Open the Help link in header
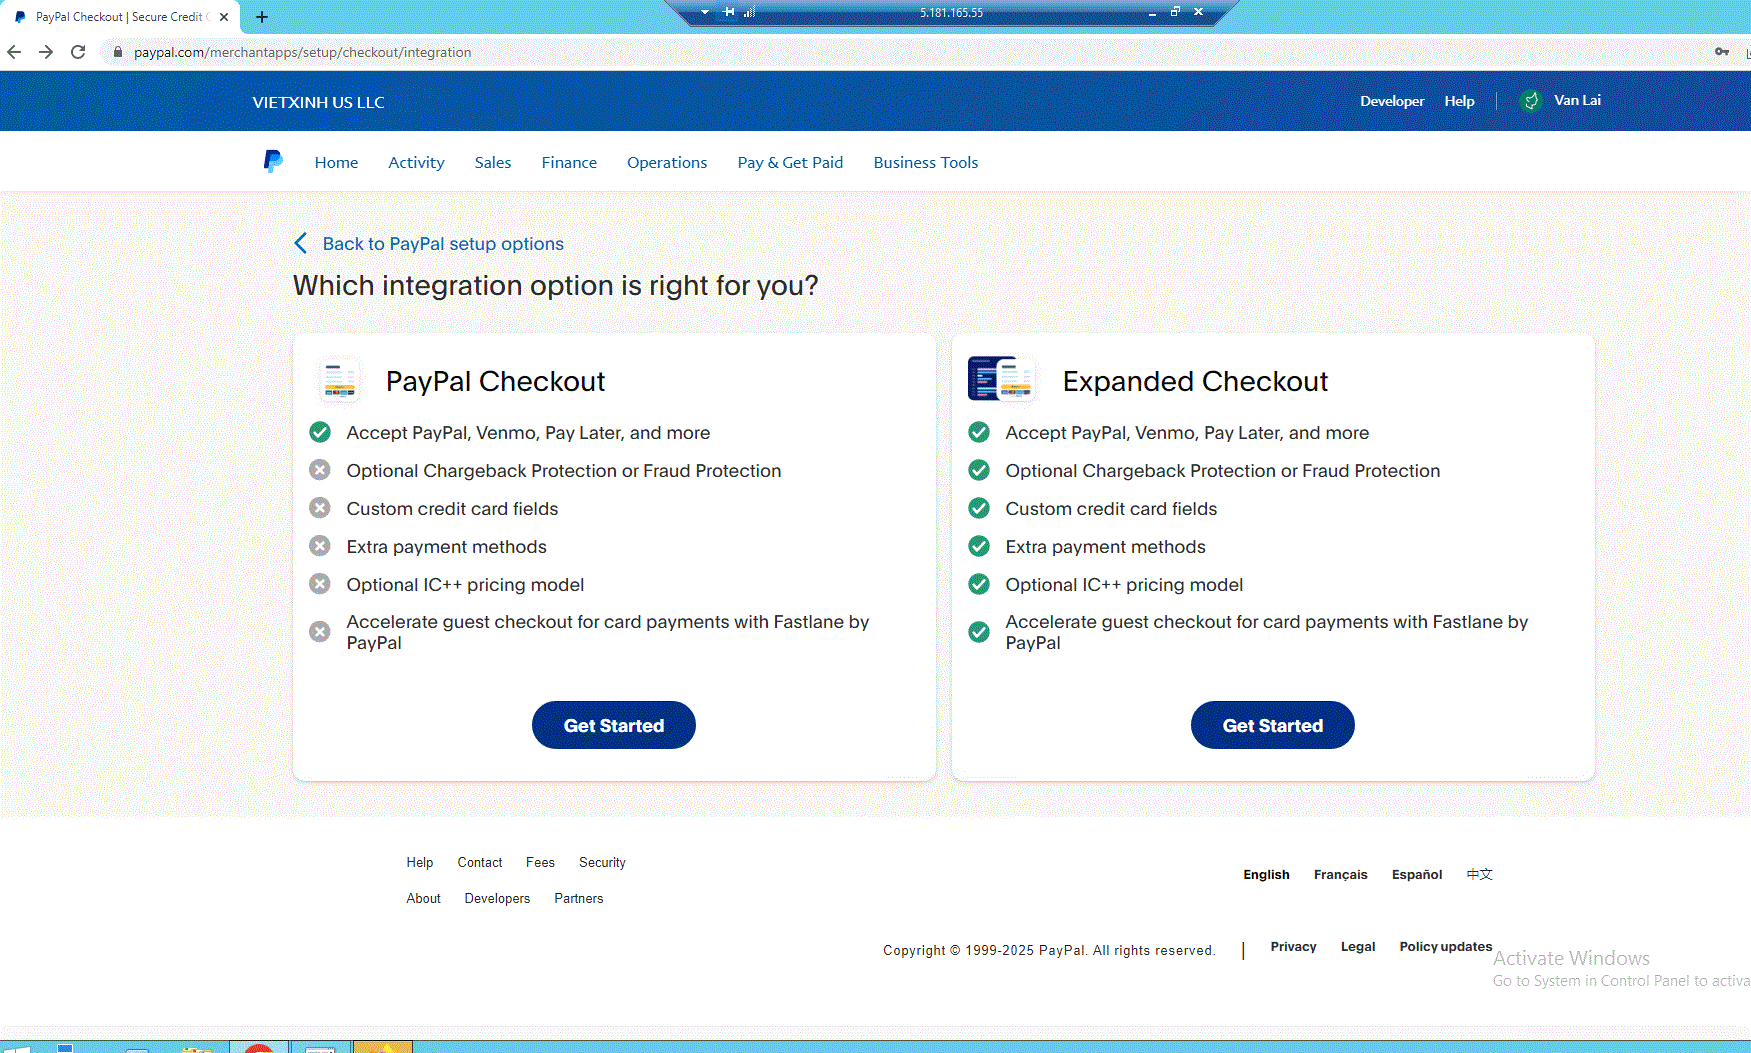1751x1053 pixels. click(x=1459, y=101)
